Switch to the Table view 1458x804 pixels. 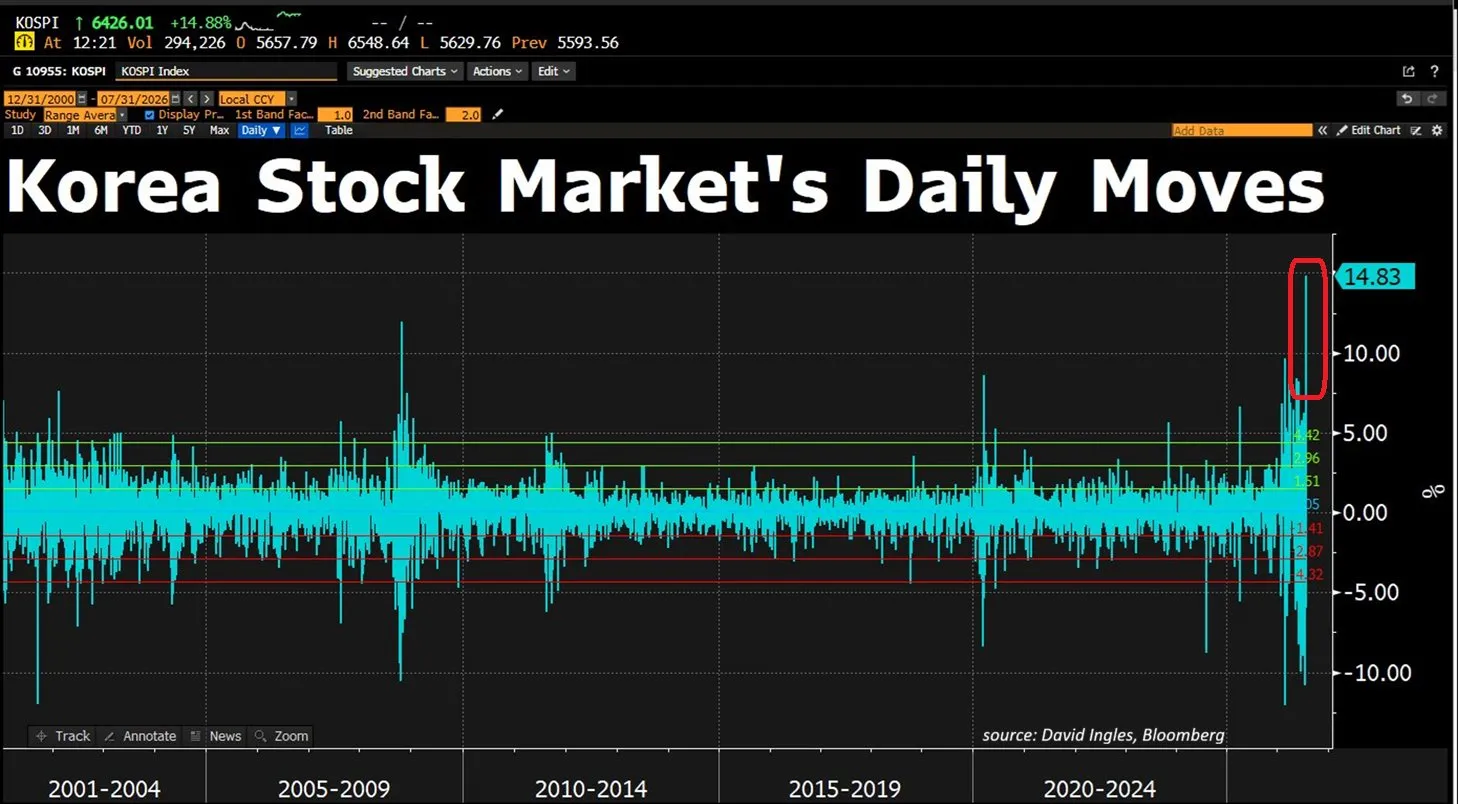click(x=339, y=130)
